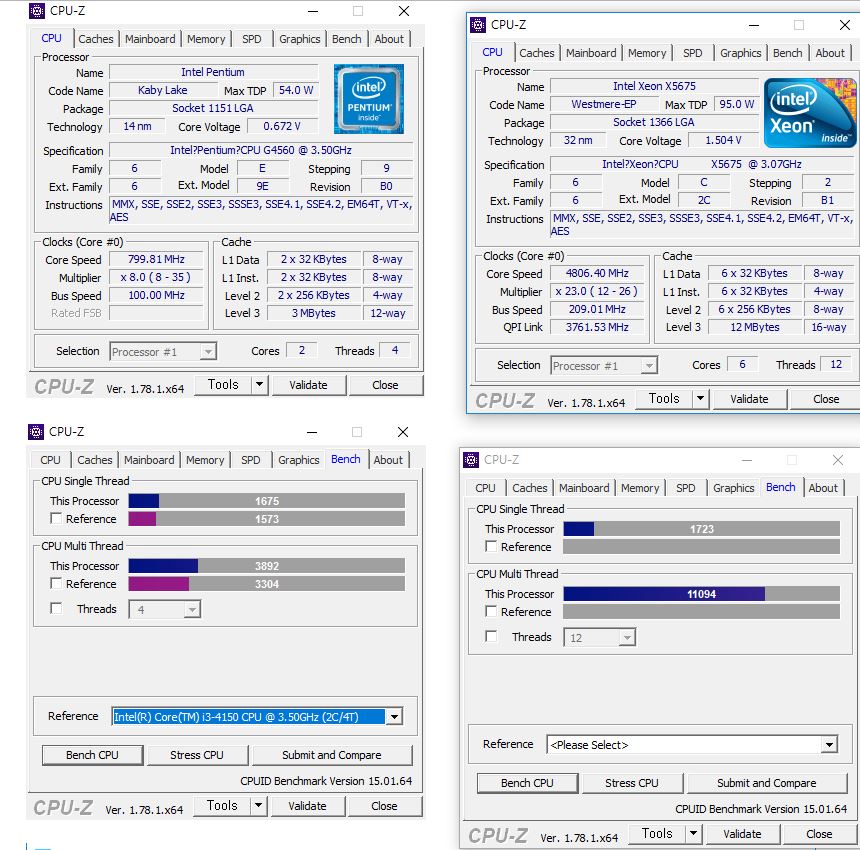Open Memory tab in Pentium CPU window
The height and width of the screenshot is (850, 860).
[x=206, y=39]
